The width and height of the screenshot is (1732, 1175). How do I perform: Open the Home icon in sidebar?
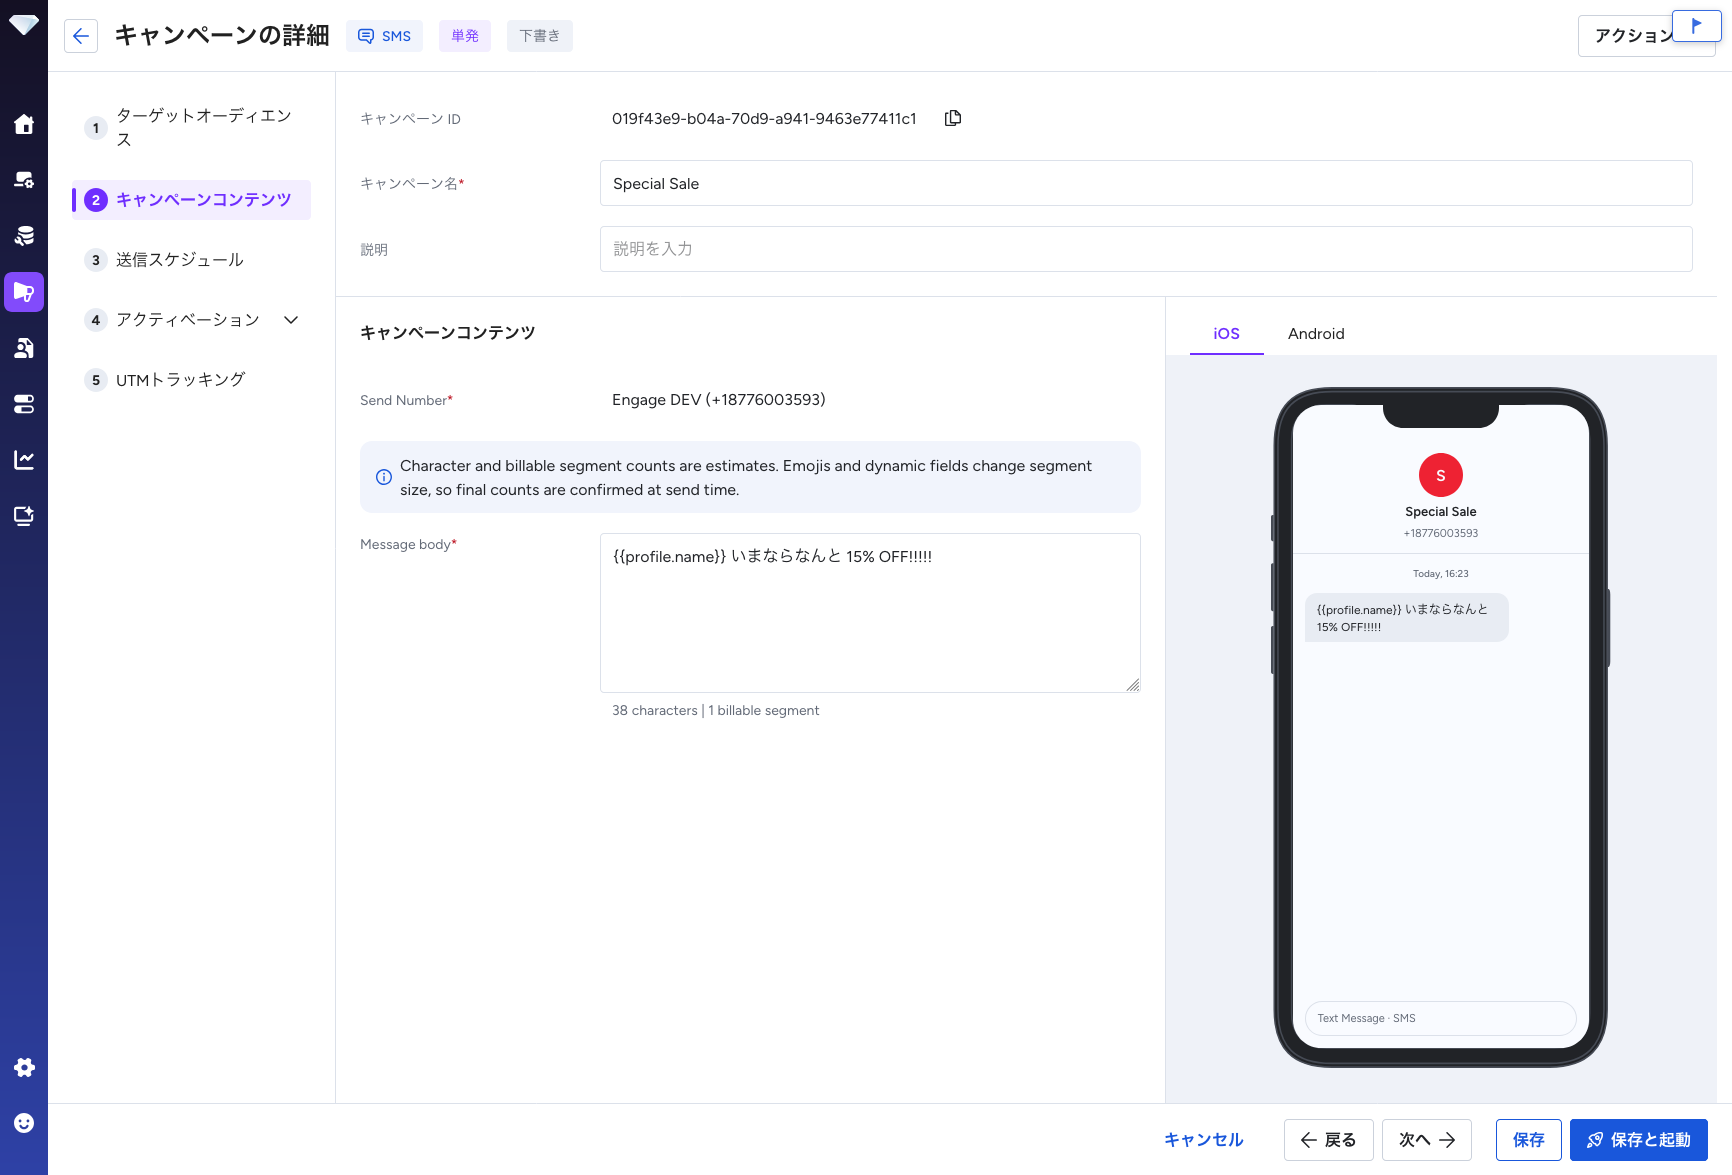pyautogui.click(x=24, y=124)
